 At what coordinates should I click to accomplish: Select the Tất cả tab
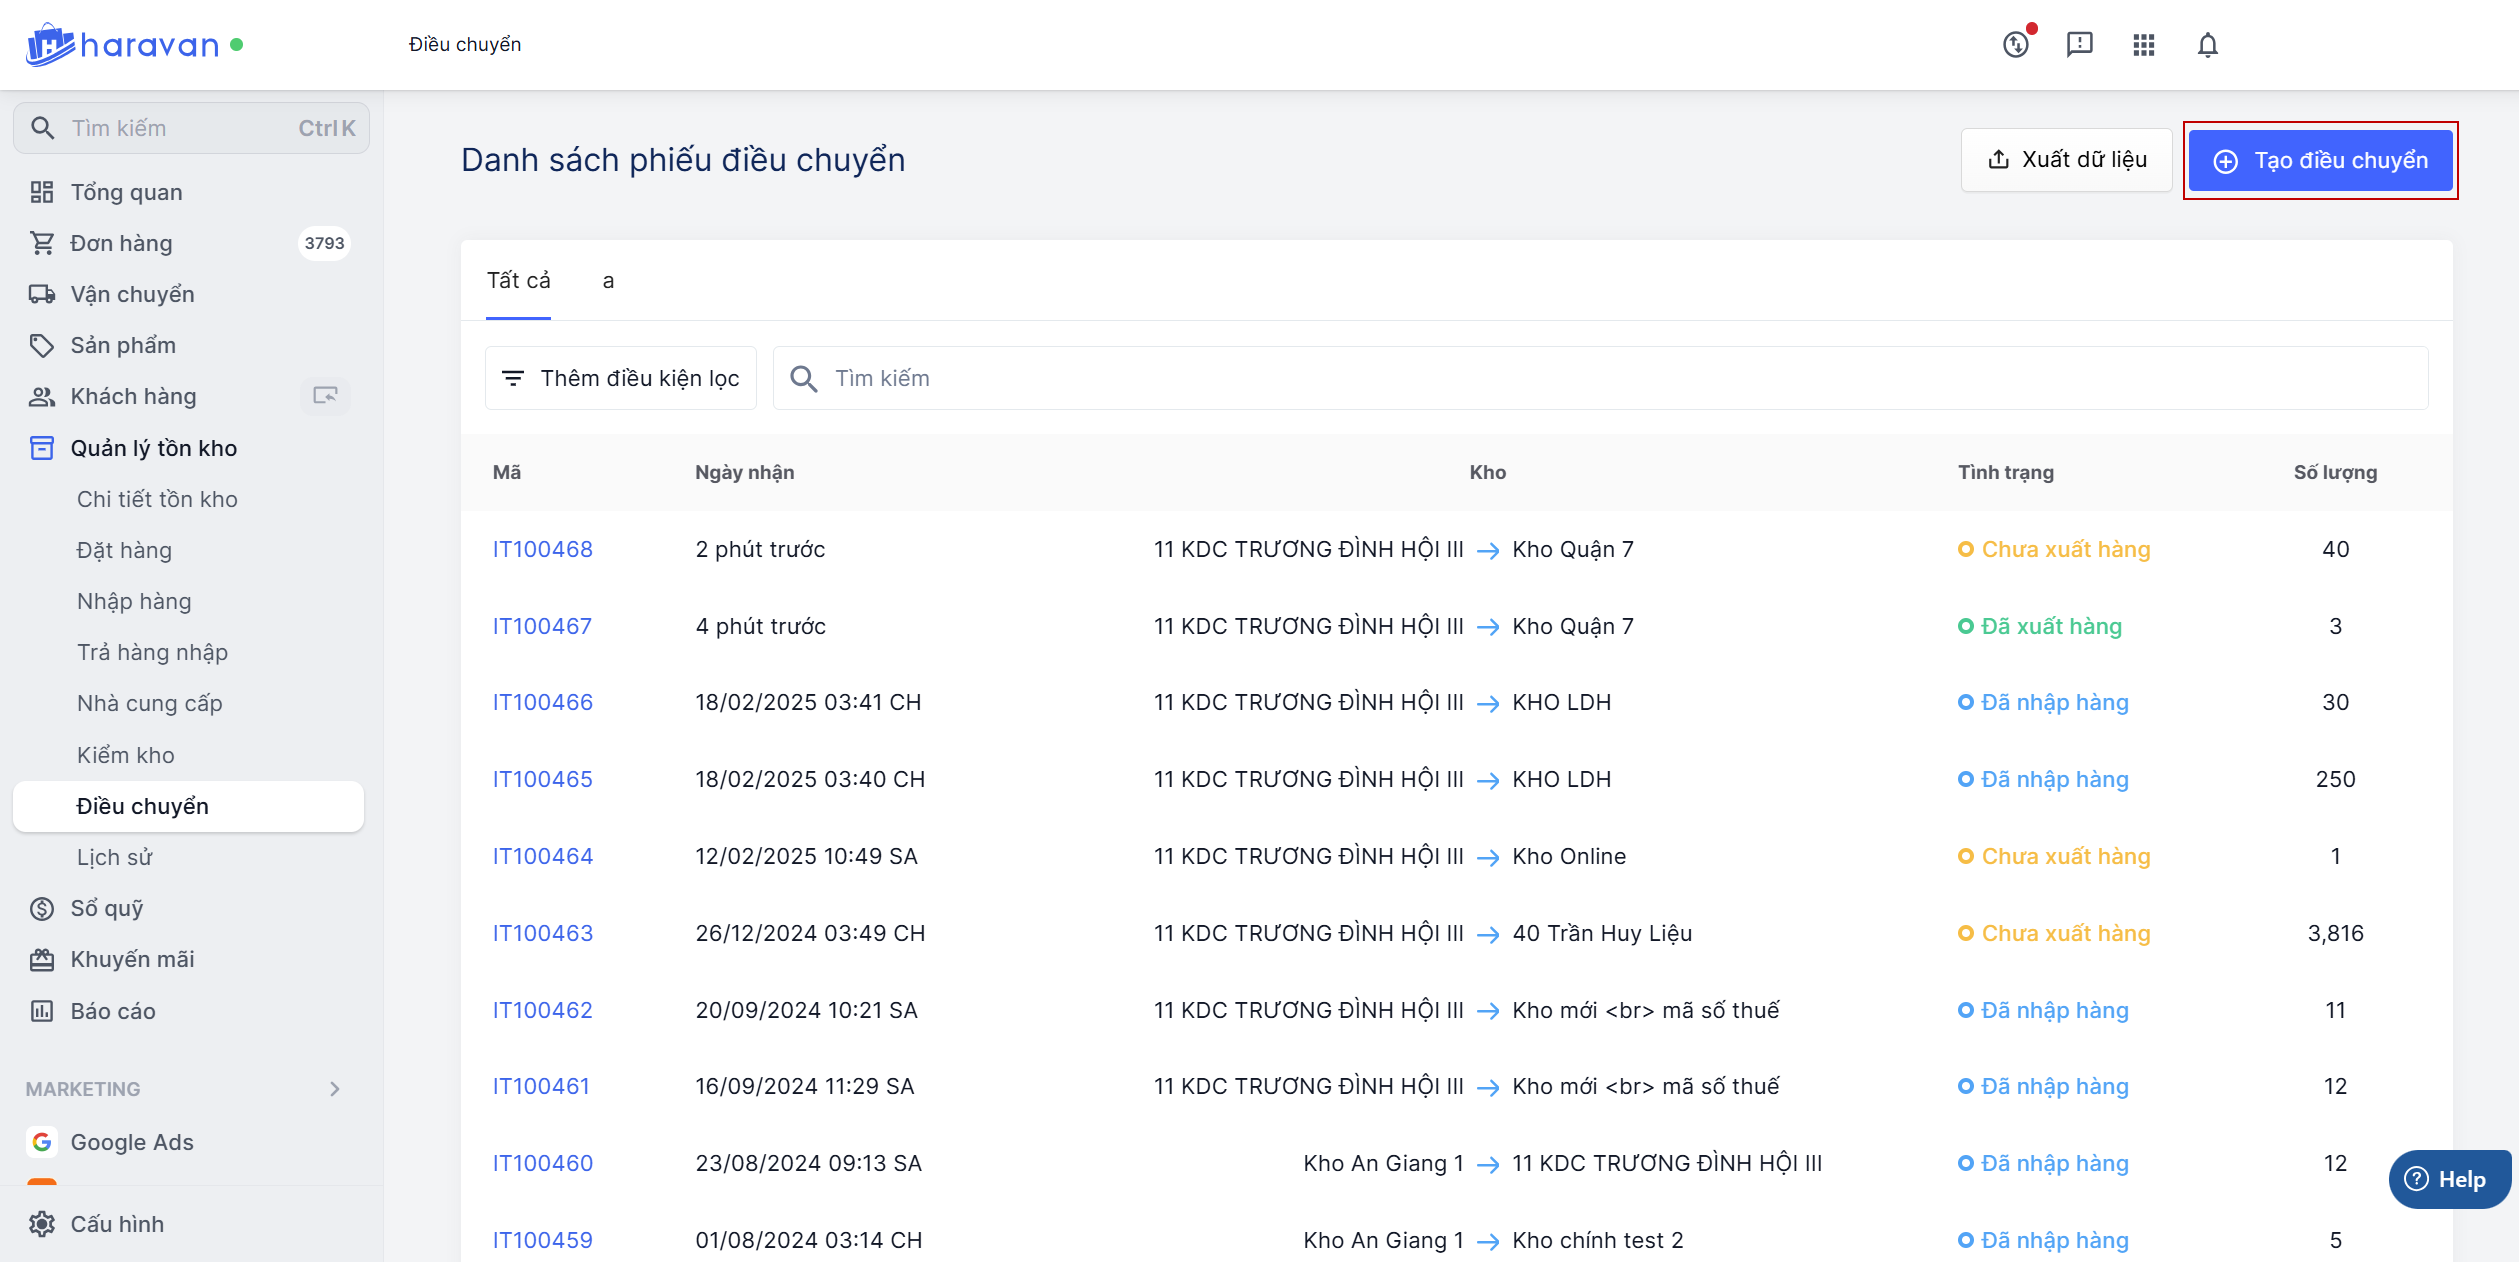point(518,281)
